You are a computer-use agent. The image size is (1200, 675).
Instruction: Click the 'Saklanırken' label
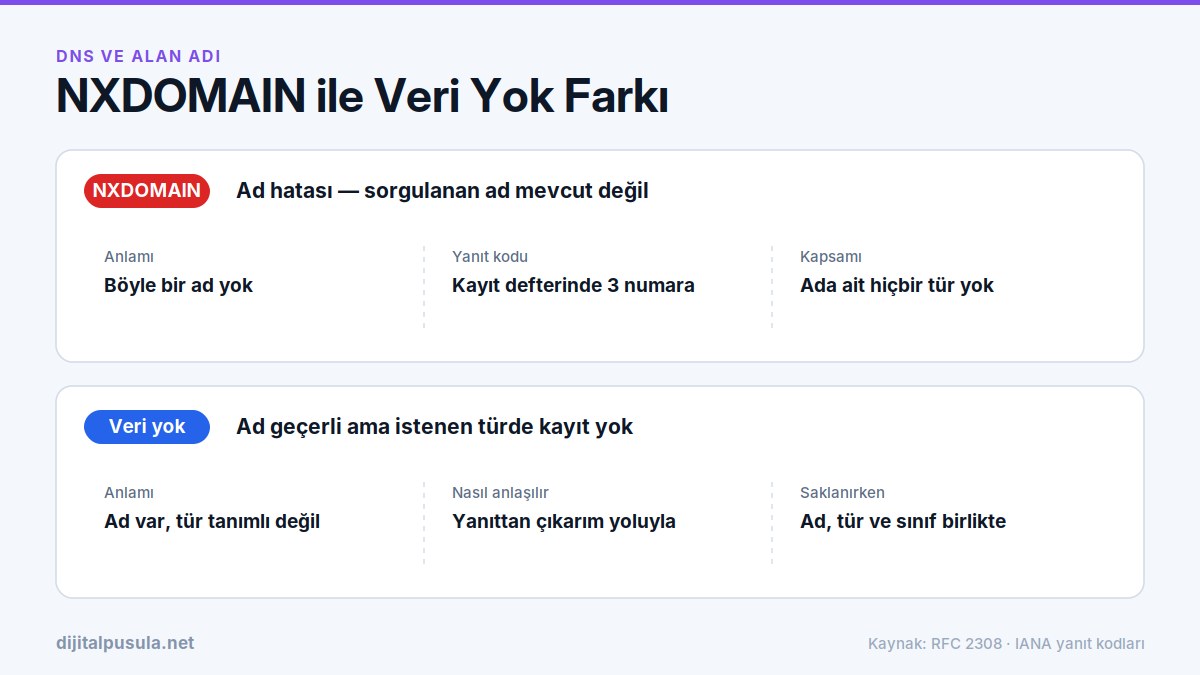[842, 493]
